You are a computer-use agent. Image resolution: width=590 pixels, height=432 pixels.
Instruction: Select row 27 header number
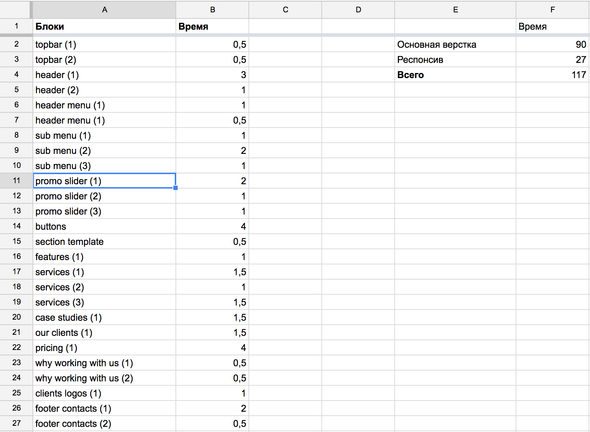click(16, 423)
